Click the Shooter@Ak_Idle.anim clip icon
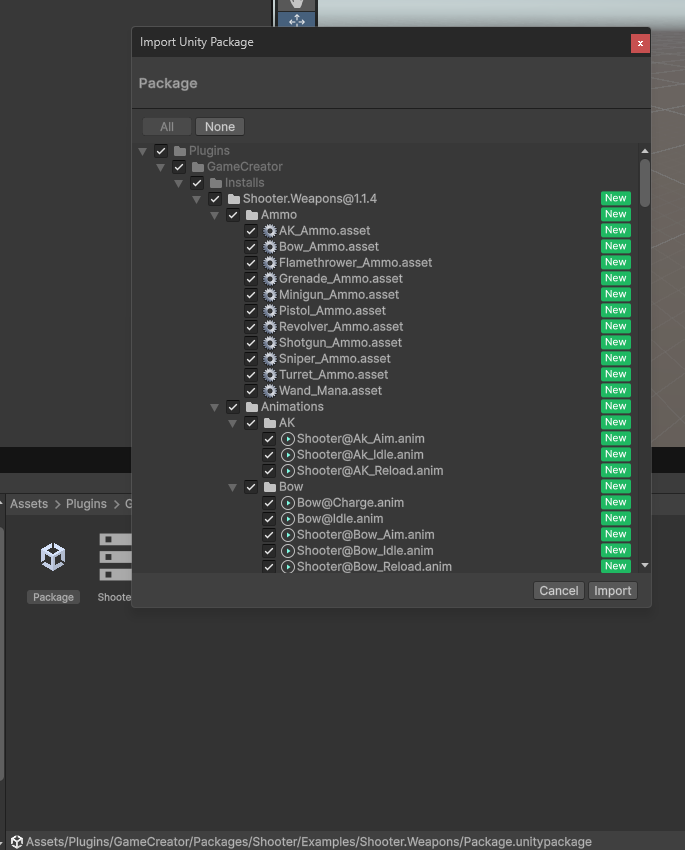This screenshot has height=850, width=685. click(x=288, y=455)
